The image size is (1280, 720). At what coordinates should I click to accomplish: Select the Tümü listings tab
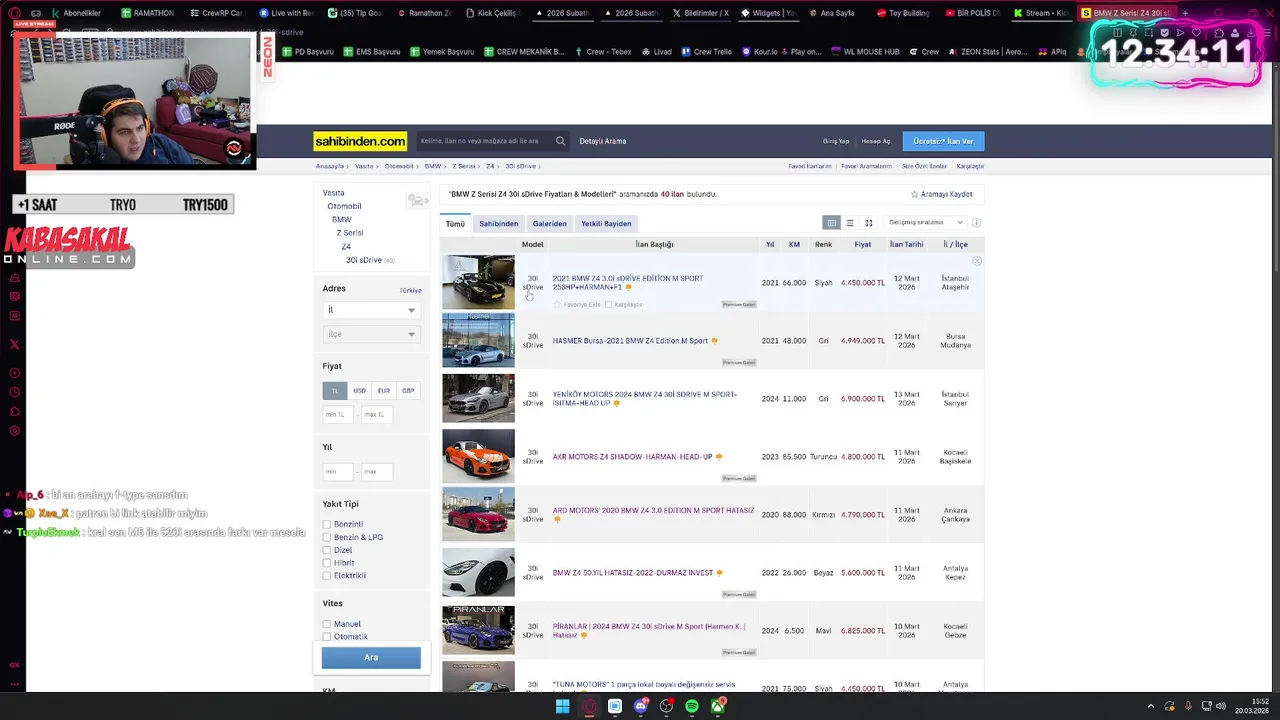[455, 224]
